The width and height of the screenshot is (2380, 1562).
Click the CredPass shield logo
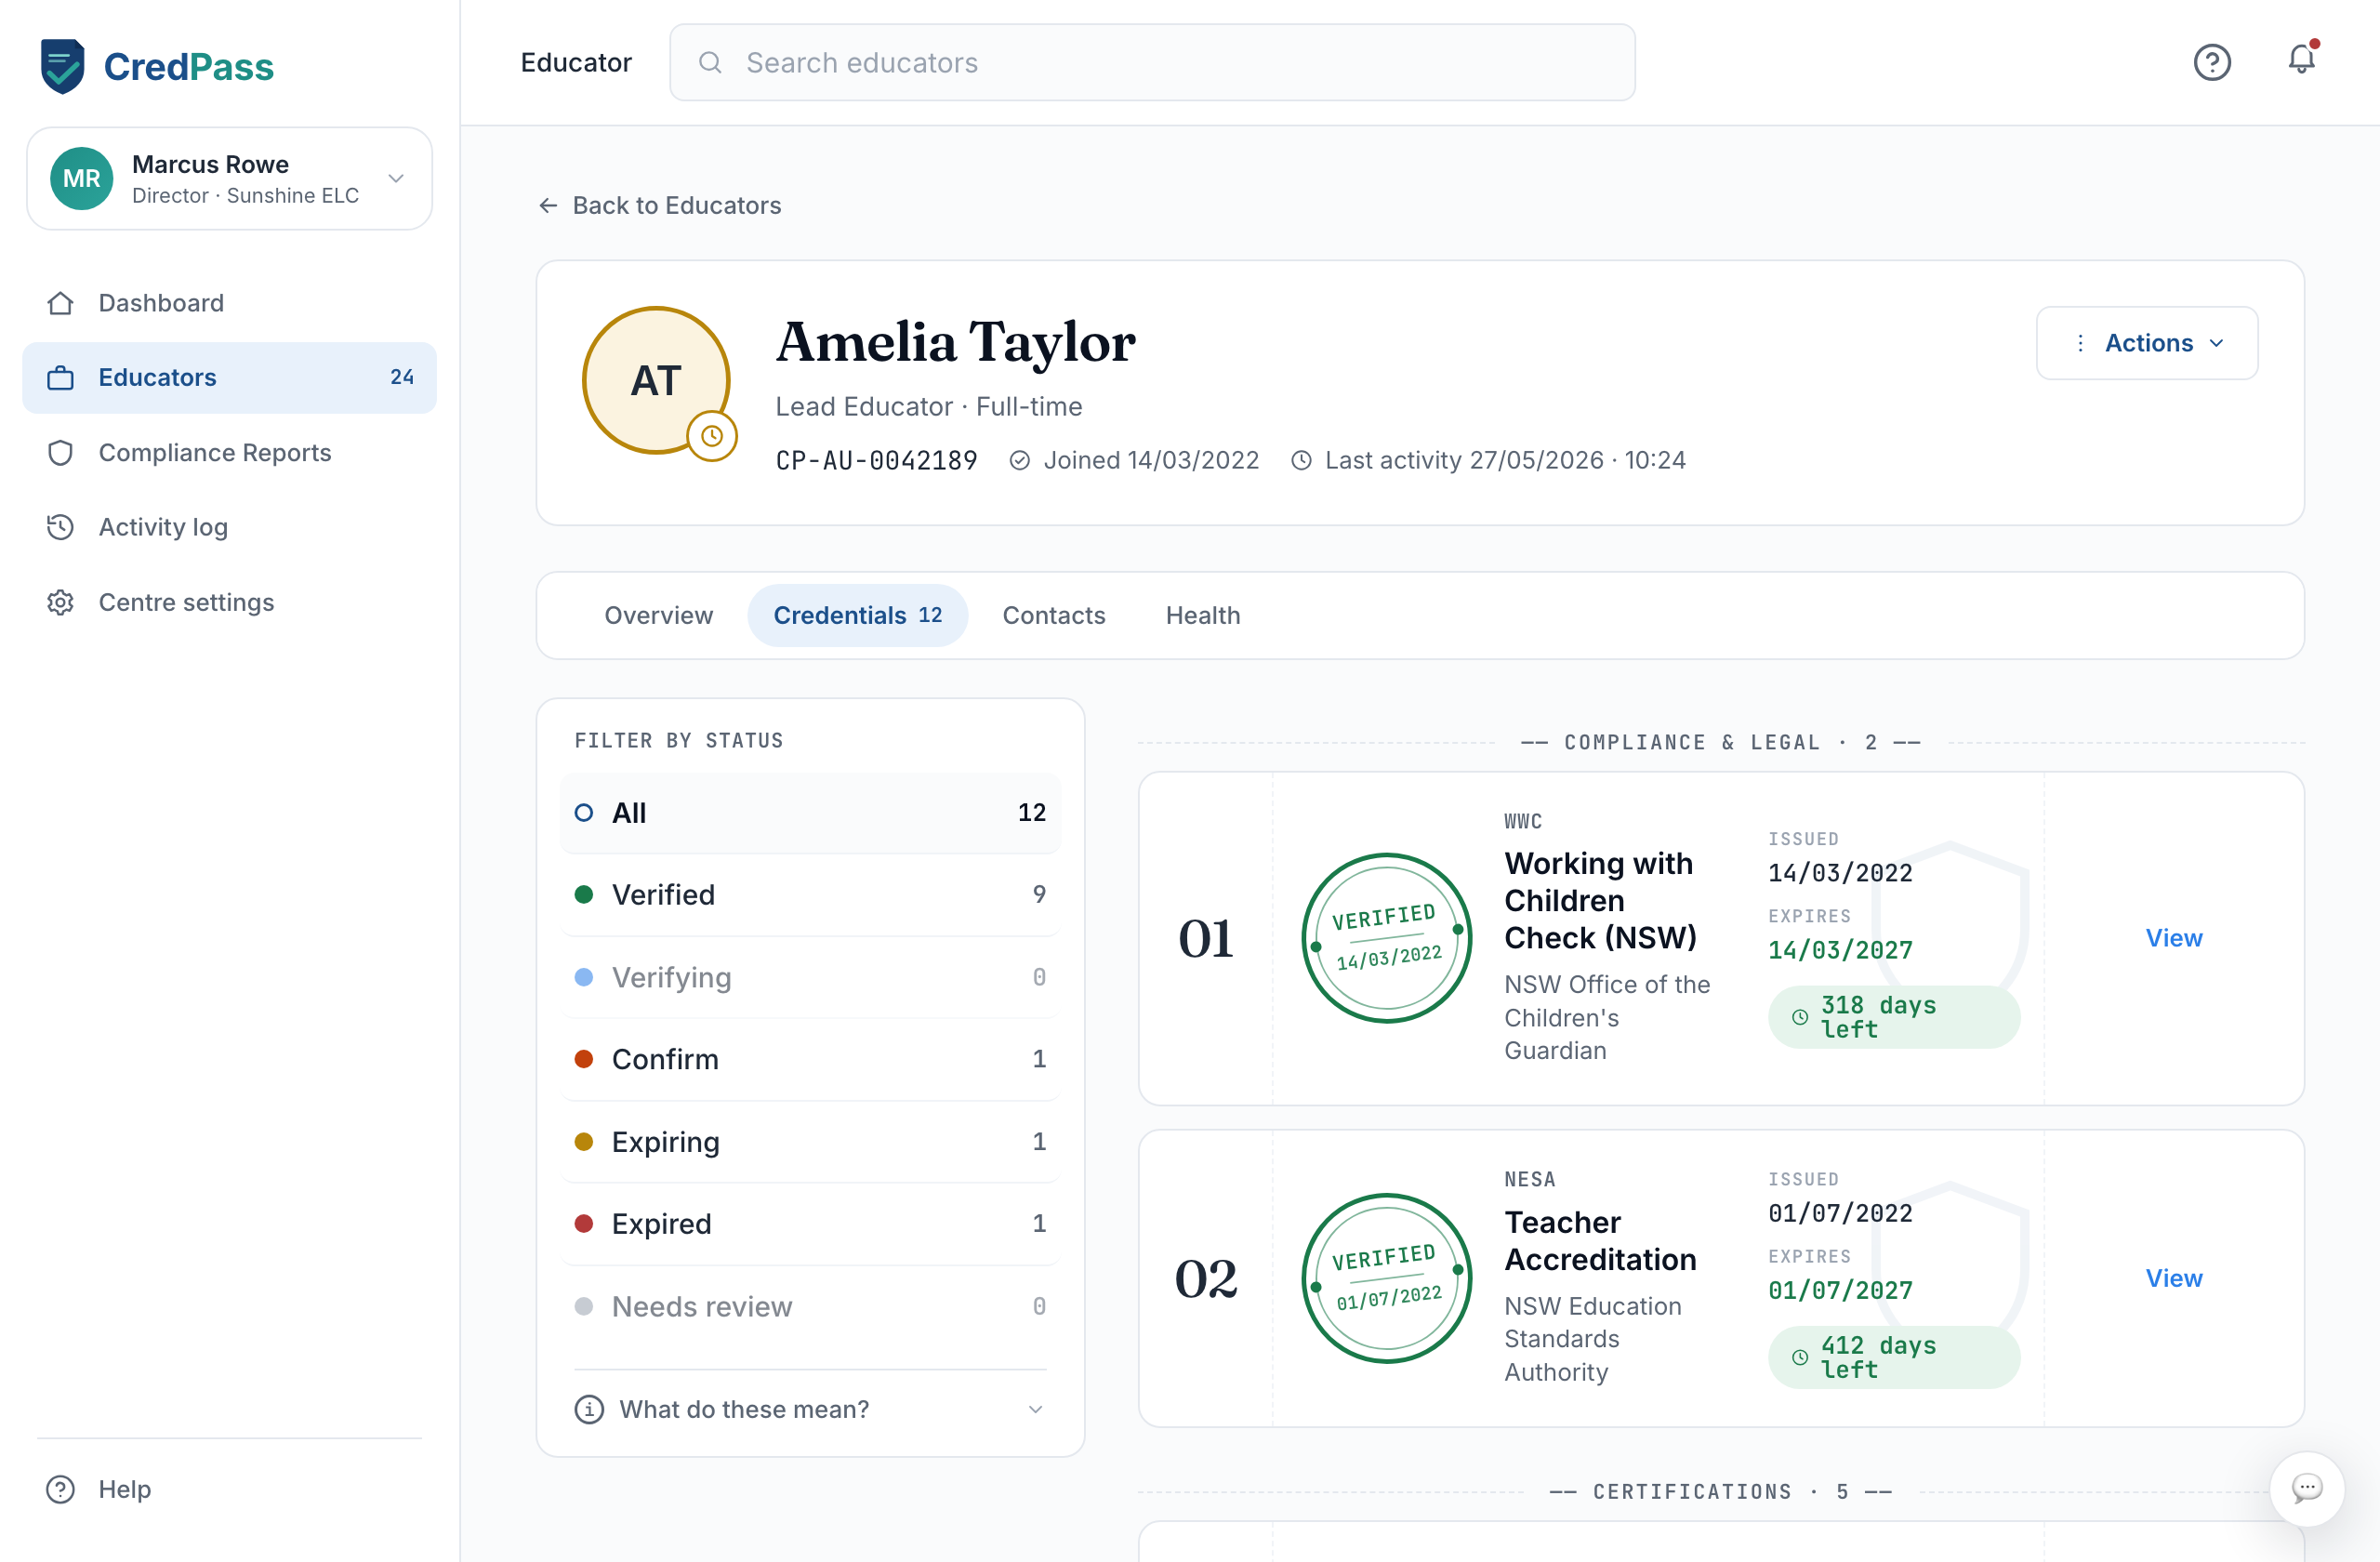point(62,66)
